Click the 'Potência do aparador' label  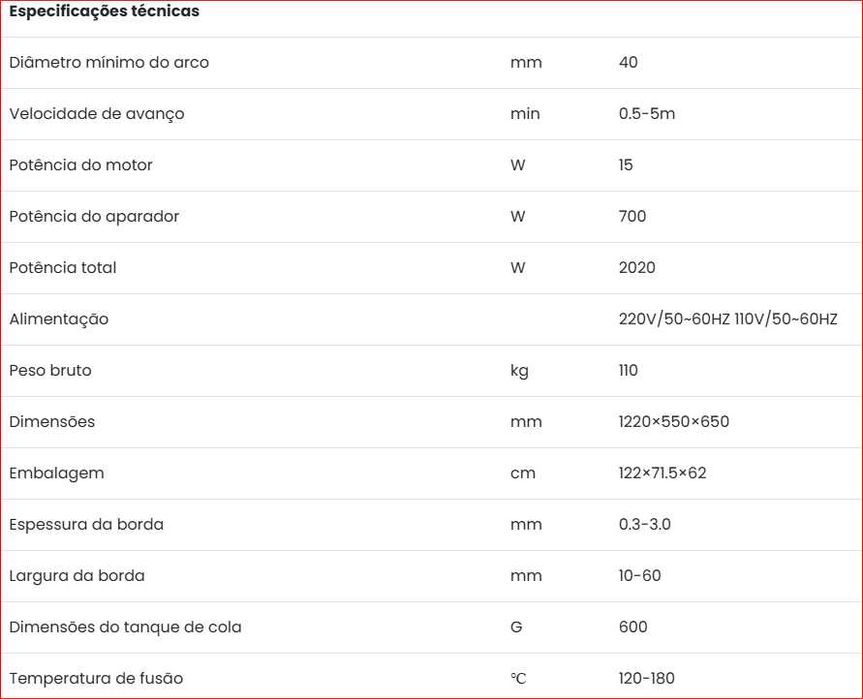(x=94, y=216)
